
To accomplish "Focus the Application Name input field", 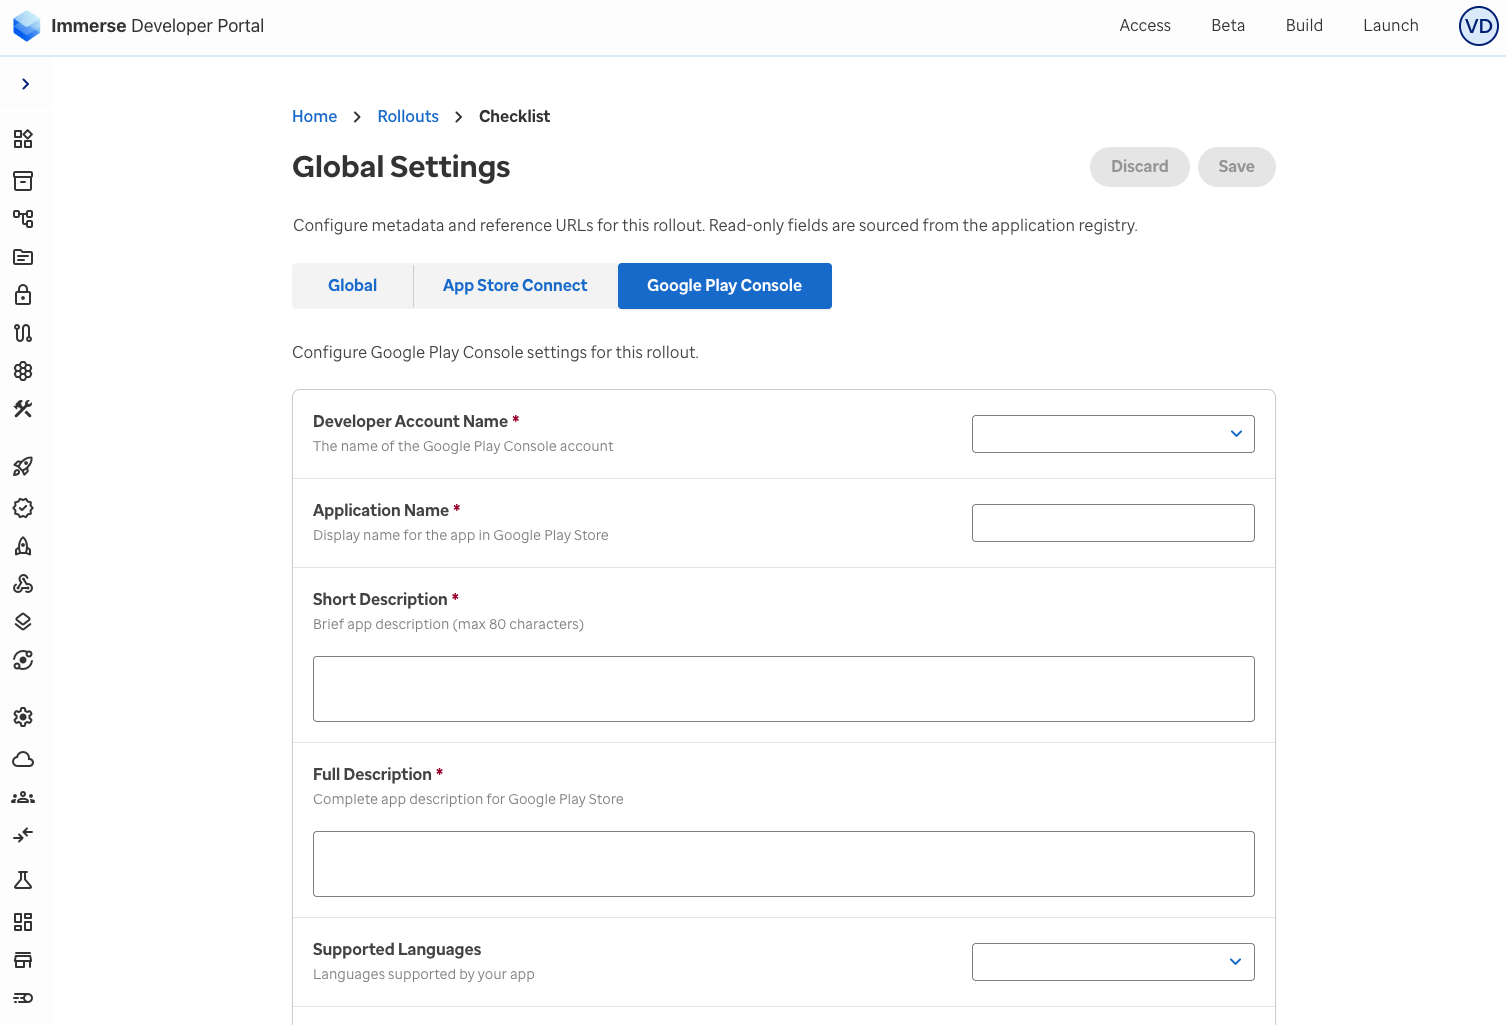I will (1113, 523).
